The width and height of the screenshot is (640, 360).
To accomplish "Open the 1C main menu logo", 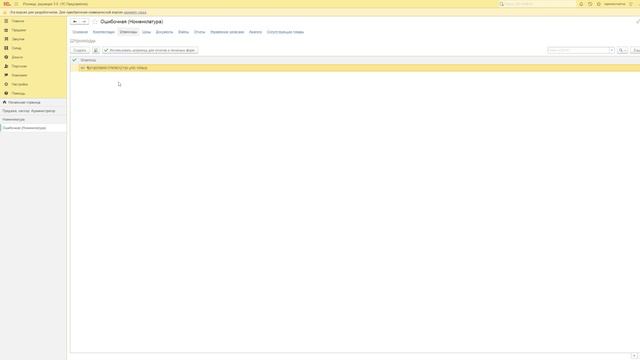I will pos(7,4).
